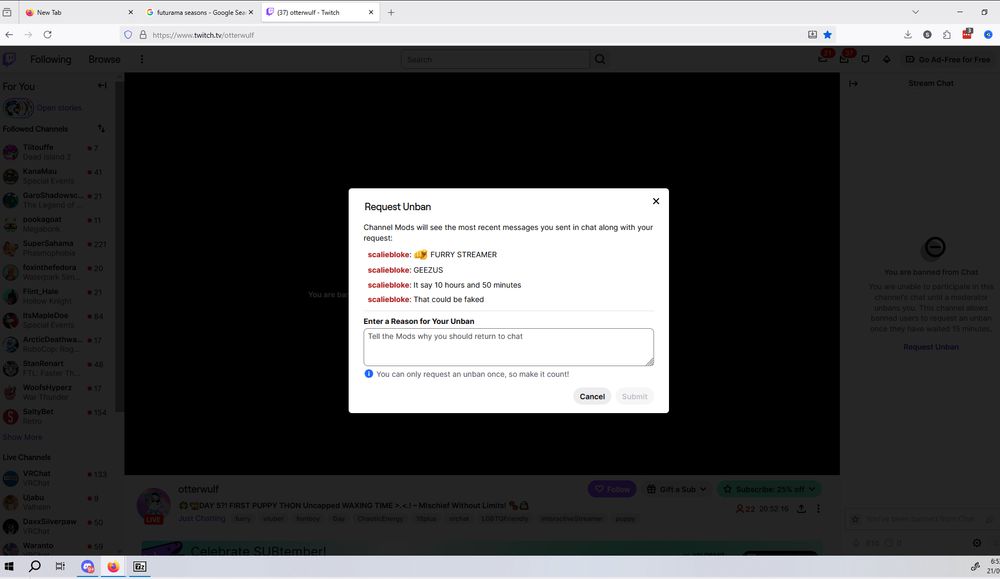Sort the Followed Channels list

101,129
